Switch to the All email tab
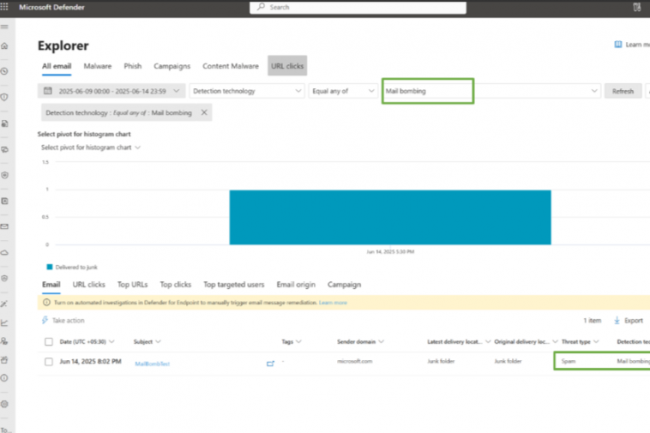Image resolution: width=650 pixels, height=433 pixels. (56, 66)
